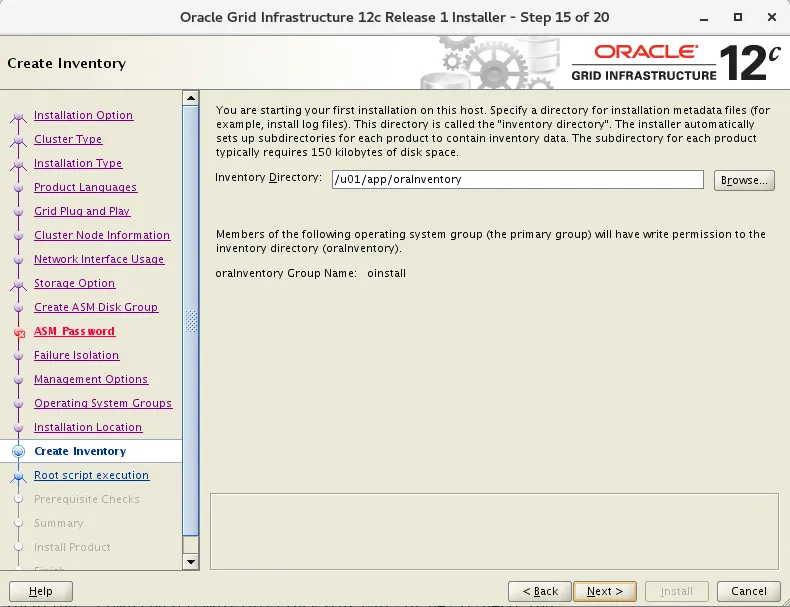Go to Root script execution step
The height and width of the screenshot is (607, 790).
click(x=91, y=476)
